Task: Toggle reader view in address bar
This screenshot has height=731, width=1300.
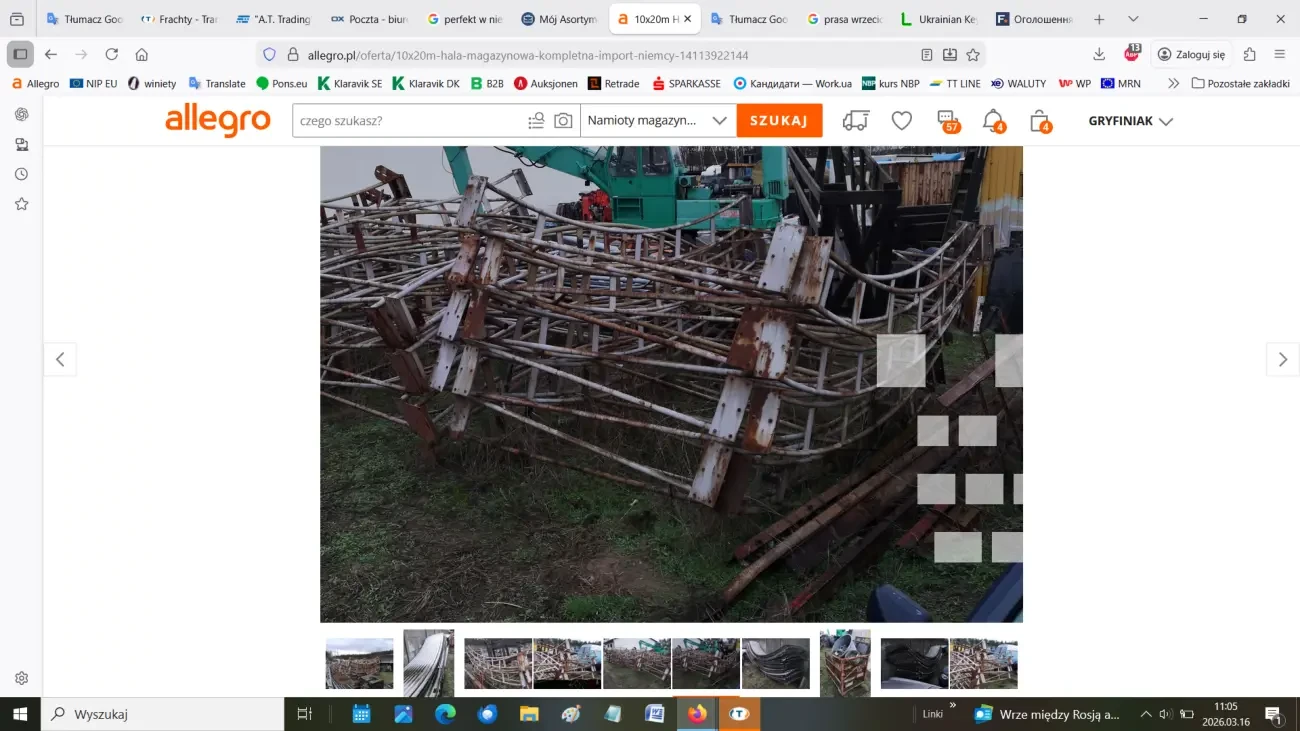Action: tap(927, 55)
